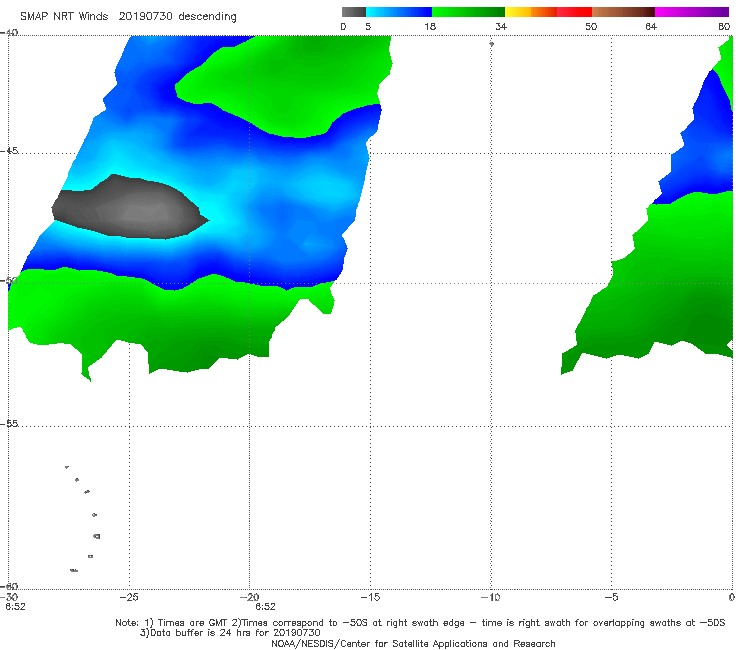Click the green 18-34 color bar segment
The height and width of the screenshot is (650, 740).
(468, 12)
